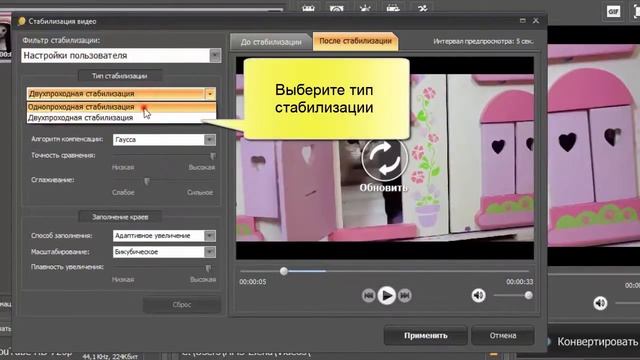Jump to next frame in preview
The width and height of the screenshot is (640, 360).
click(404, 295)
